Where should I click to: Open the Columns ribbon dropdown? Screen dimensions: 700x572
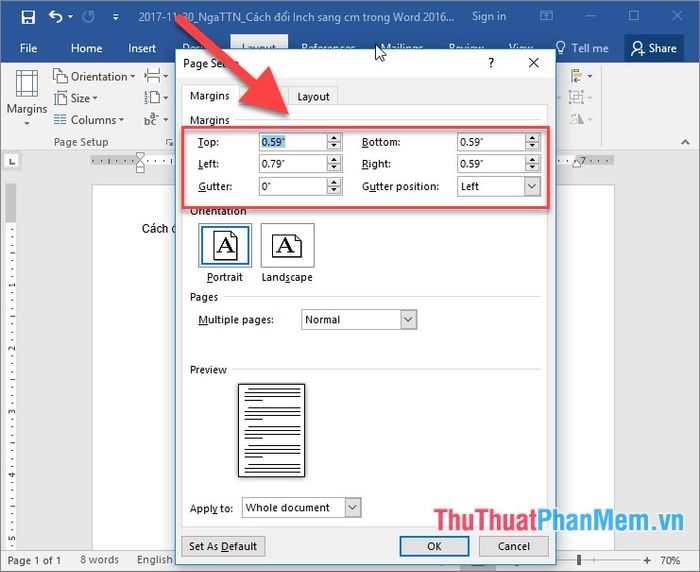89,120
